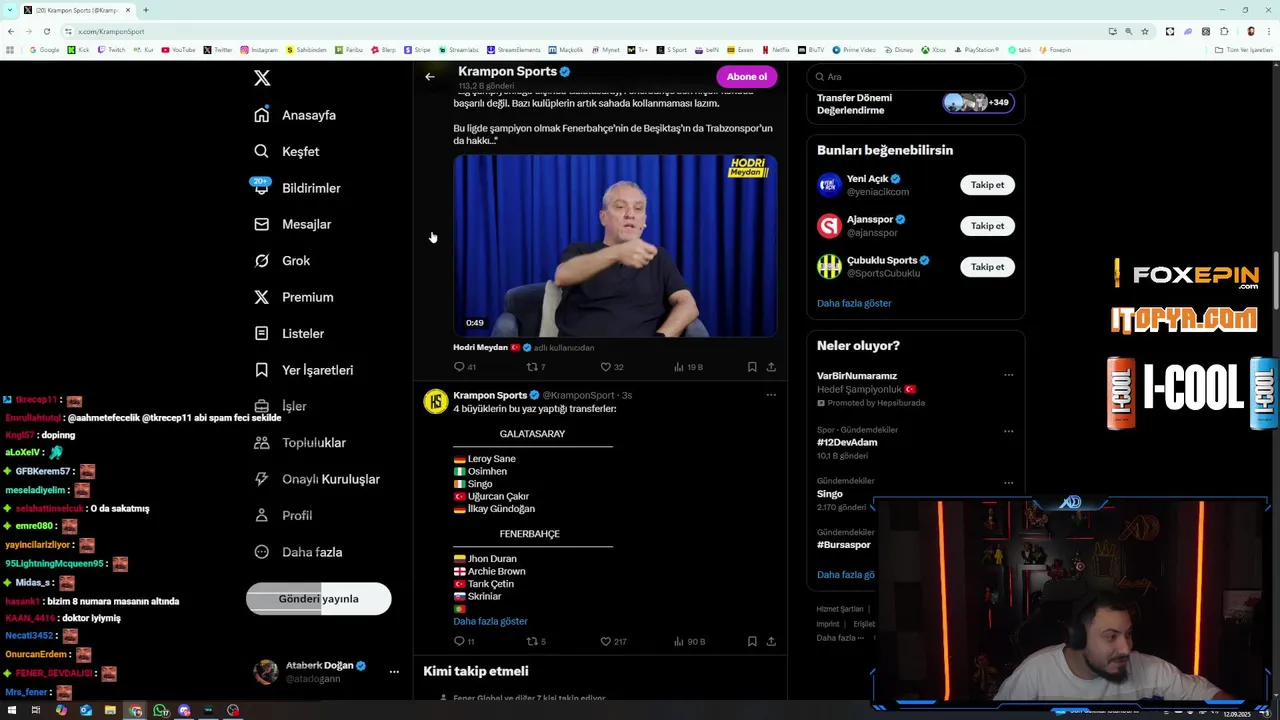Open the +349 listeners space badge
Viewport: 1280px width, 720px height.
(x=978, y=102)
